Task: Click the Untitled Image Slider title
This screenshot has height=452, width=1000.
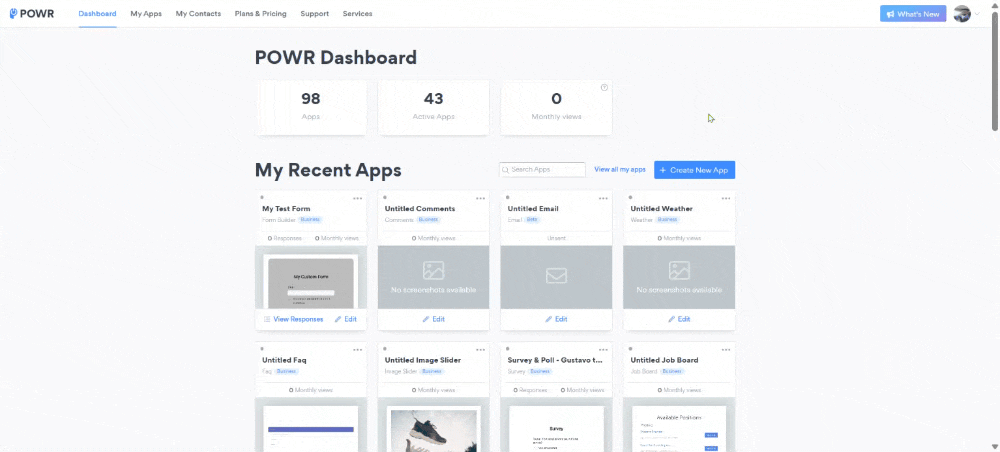Action: click(423, 360)
